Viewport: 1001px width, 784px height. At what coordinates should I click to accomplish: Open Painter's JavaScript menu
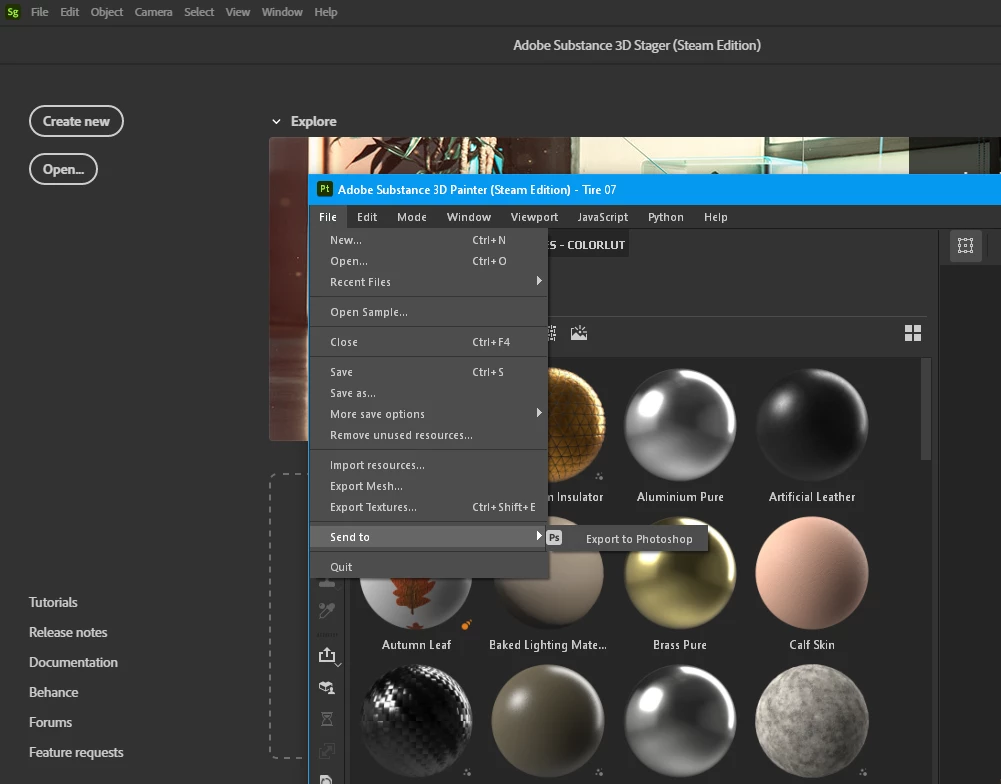(x=603, y=217)
